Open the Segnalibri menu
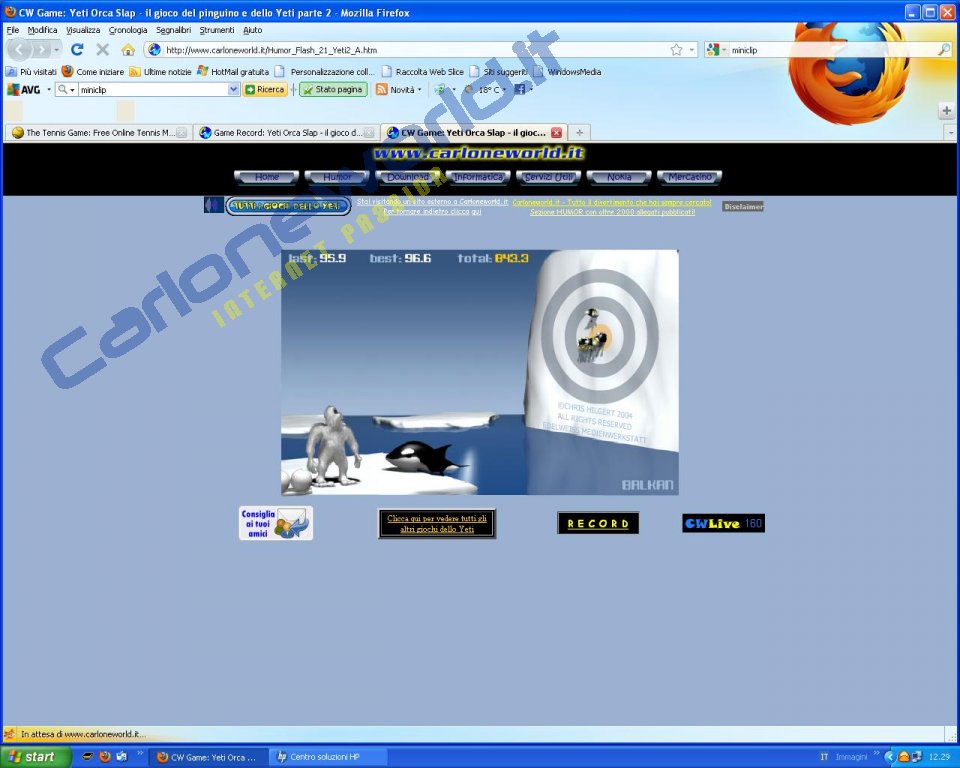Screen dimensions: 960x768 (x=173, y=29)
